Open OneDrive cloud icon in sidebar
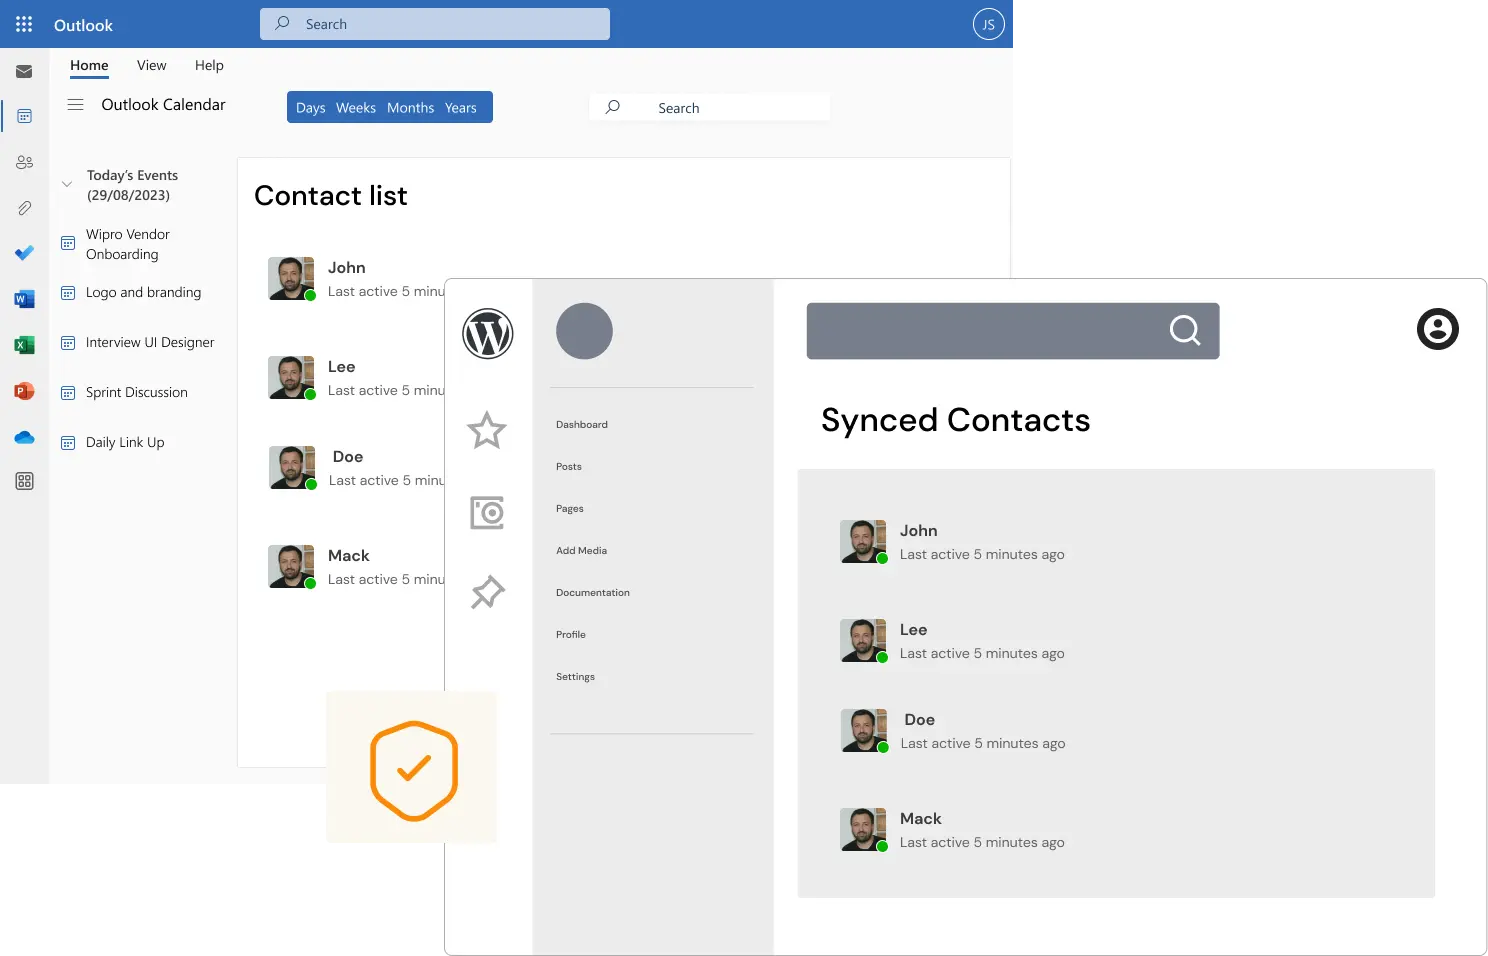This screenshot has width=1488, height=956. pyautogui.click(x=25, y=437)
